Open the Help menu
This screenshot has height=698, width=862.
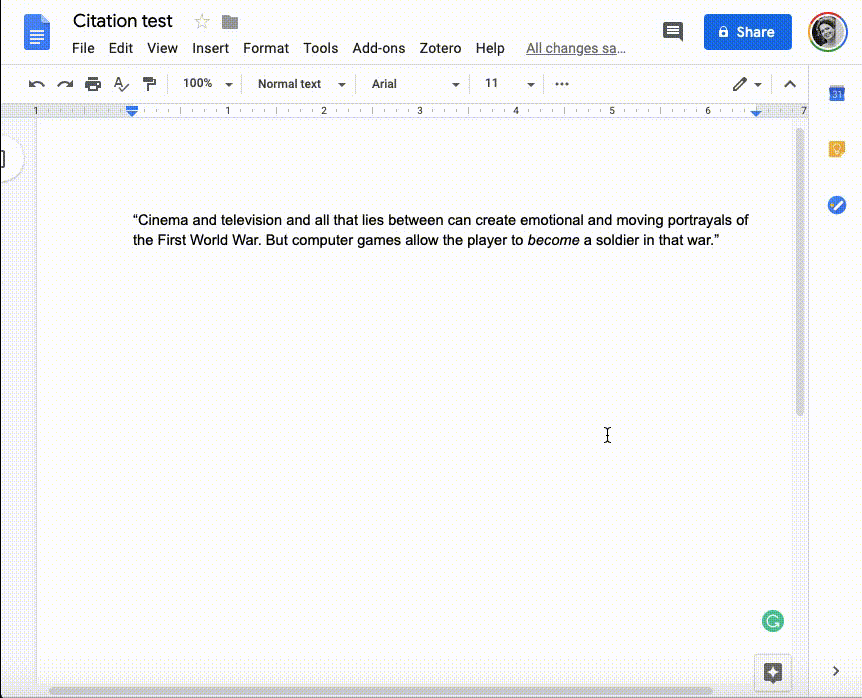(x=490, y=48)
